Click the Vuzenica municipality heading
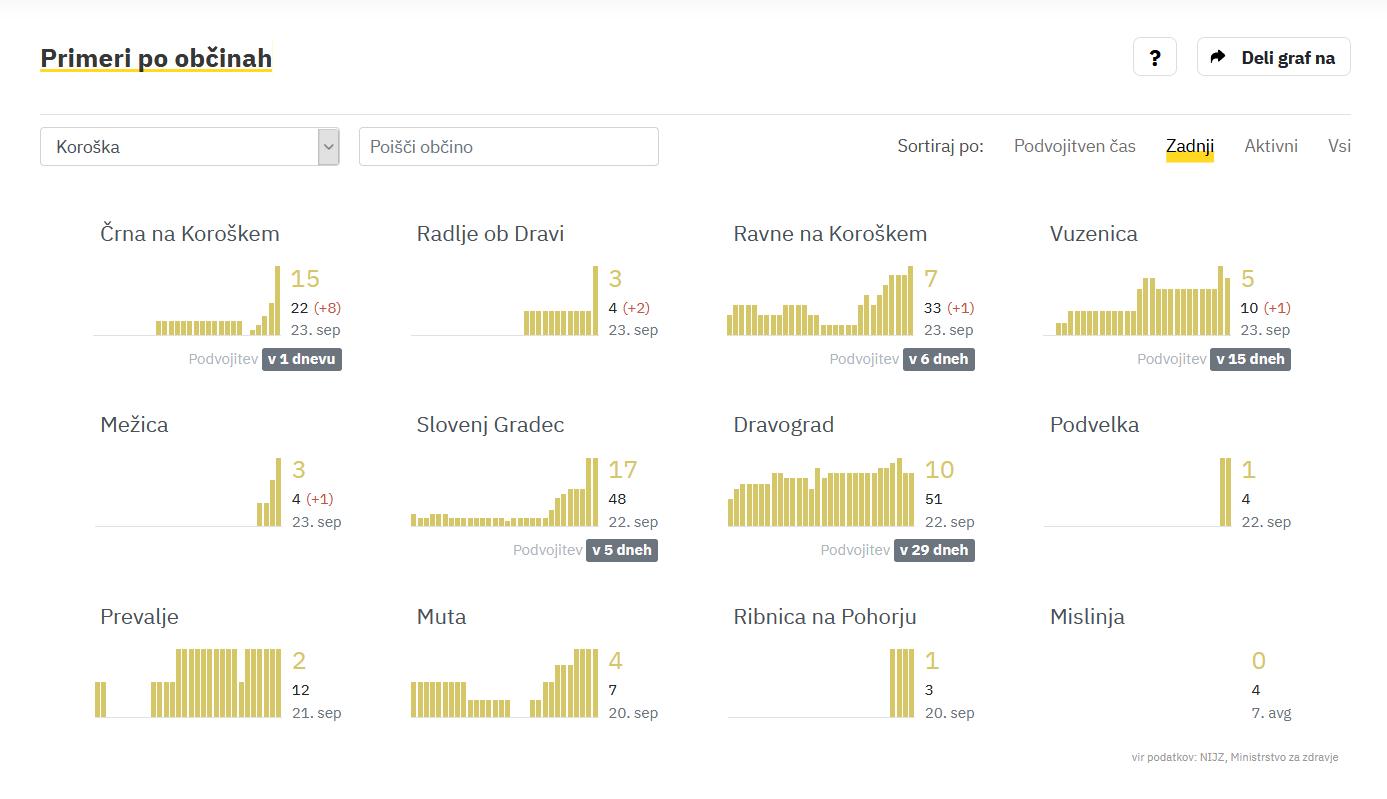The height and width of the screenshot is (799, 1387). (1093, 234)
